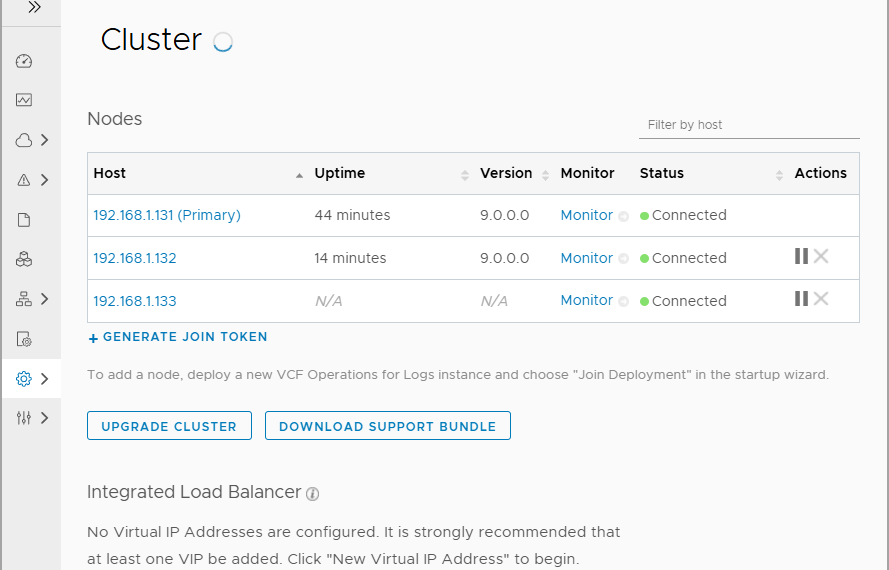Focus the Filter by host field
Viewport: 889px width, 570px height.
[x=748, y=125]
